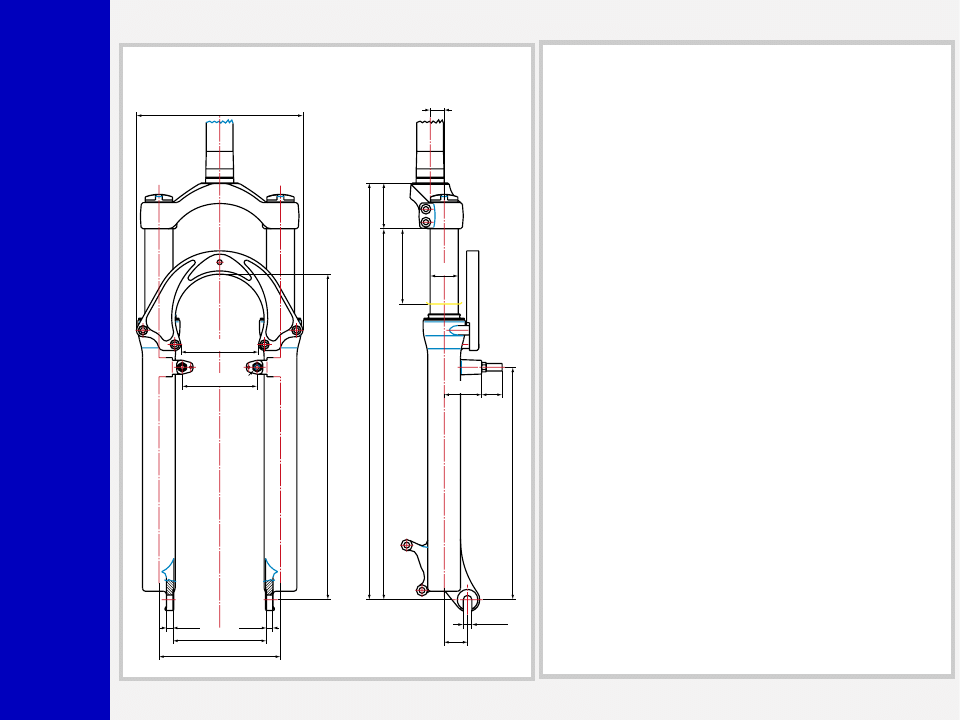The height and width of the screenshot is (720, 960).
Task: Click the upper disc brake mount hole
Action: (x=406, y=545)
